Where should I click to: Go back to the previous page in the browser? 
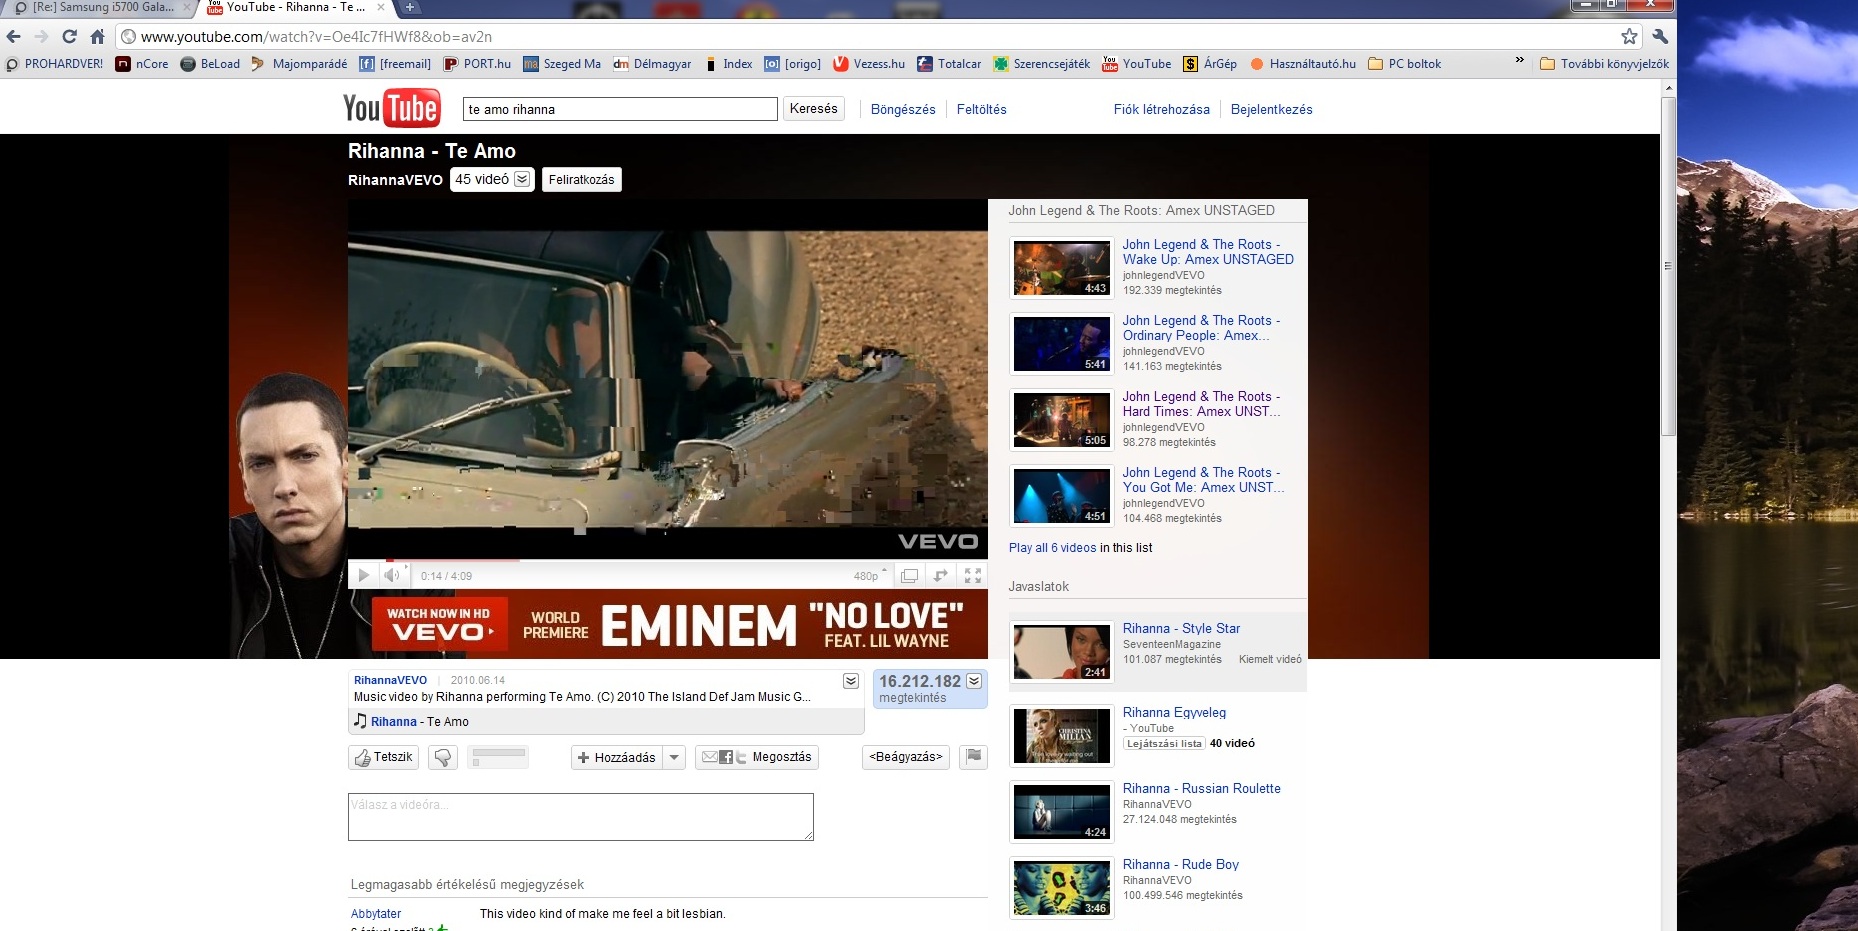tap(14, 37)
